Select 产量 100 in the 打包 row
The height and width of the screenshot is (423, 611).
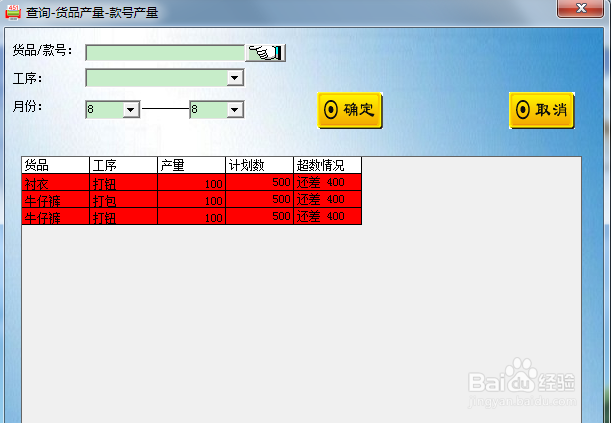(x=191, y=199)
